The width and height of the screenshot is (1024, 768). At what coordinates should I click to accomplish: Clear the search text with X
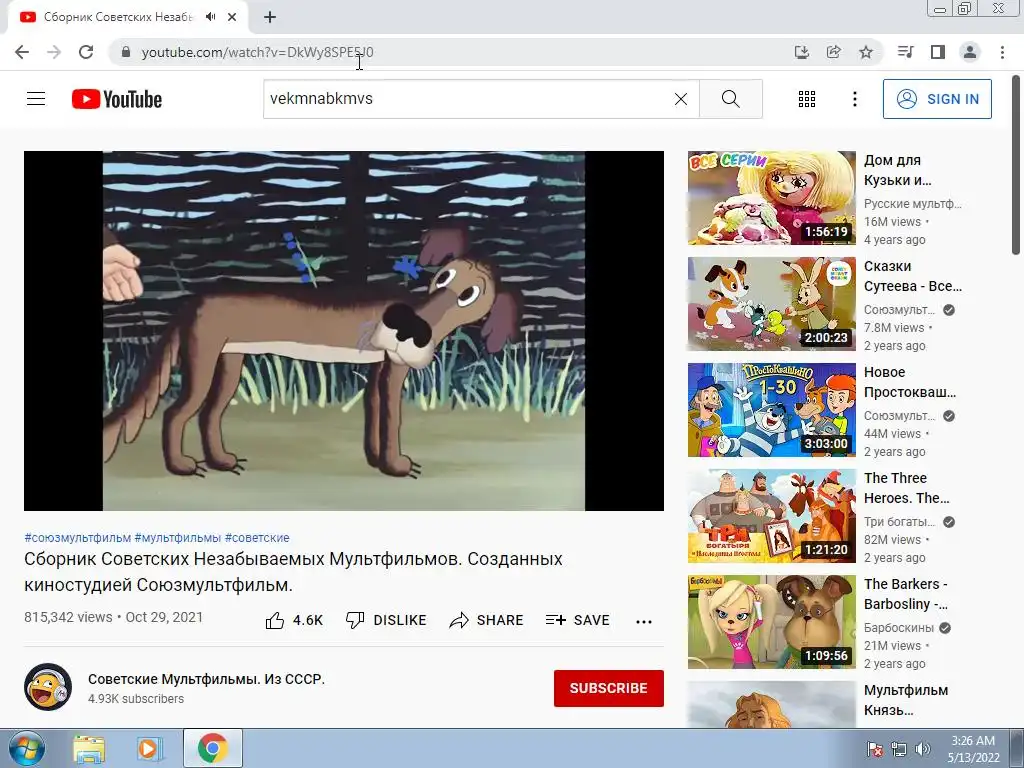coord(680,99)
